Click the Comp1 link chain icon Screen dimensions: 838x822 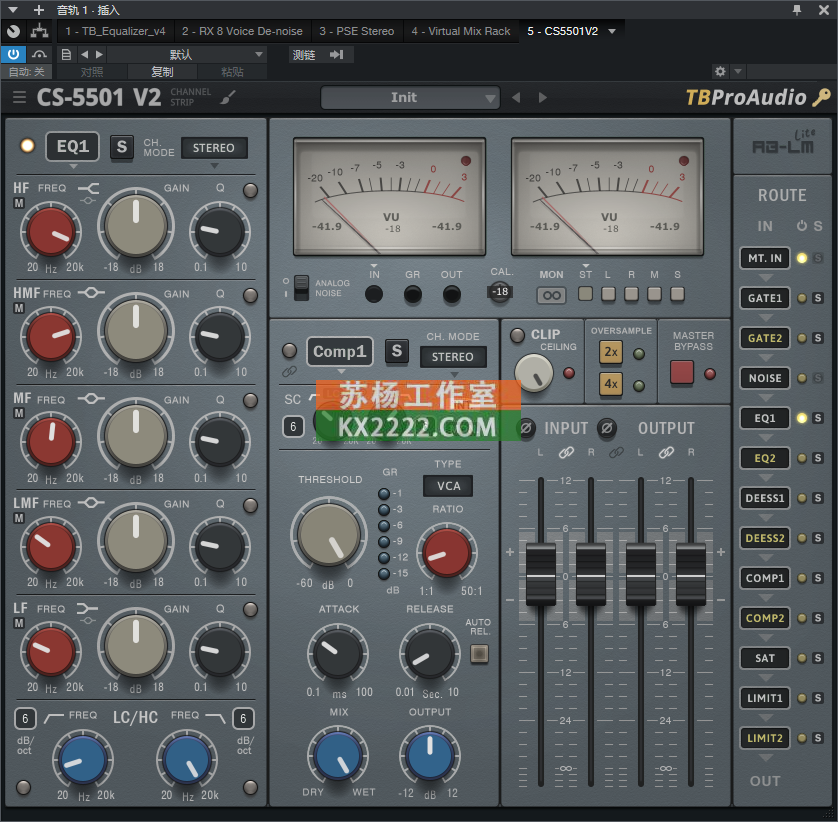[289, 371]
